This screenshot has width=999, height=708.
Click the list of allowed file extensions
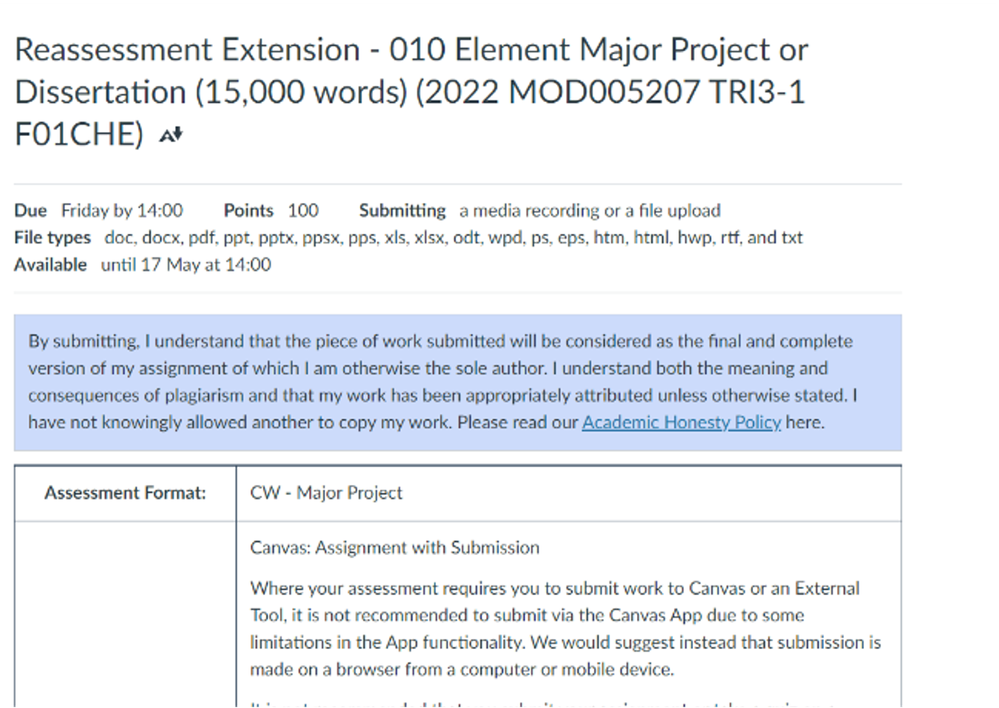(x=453, y=238)
